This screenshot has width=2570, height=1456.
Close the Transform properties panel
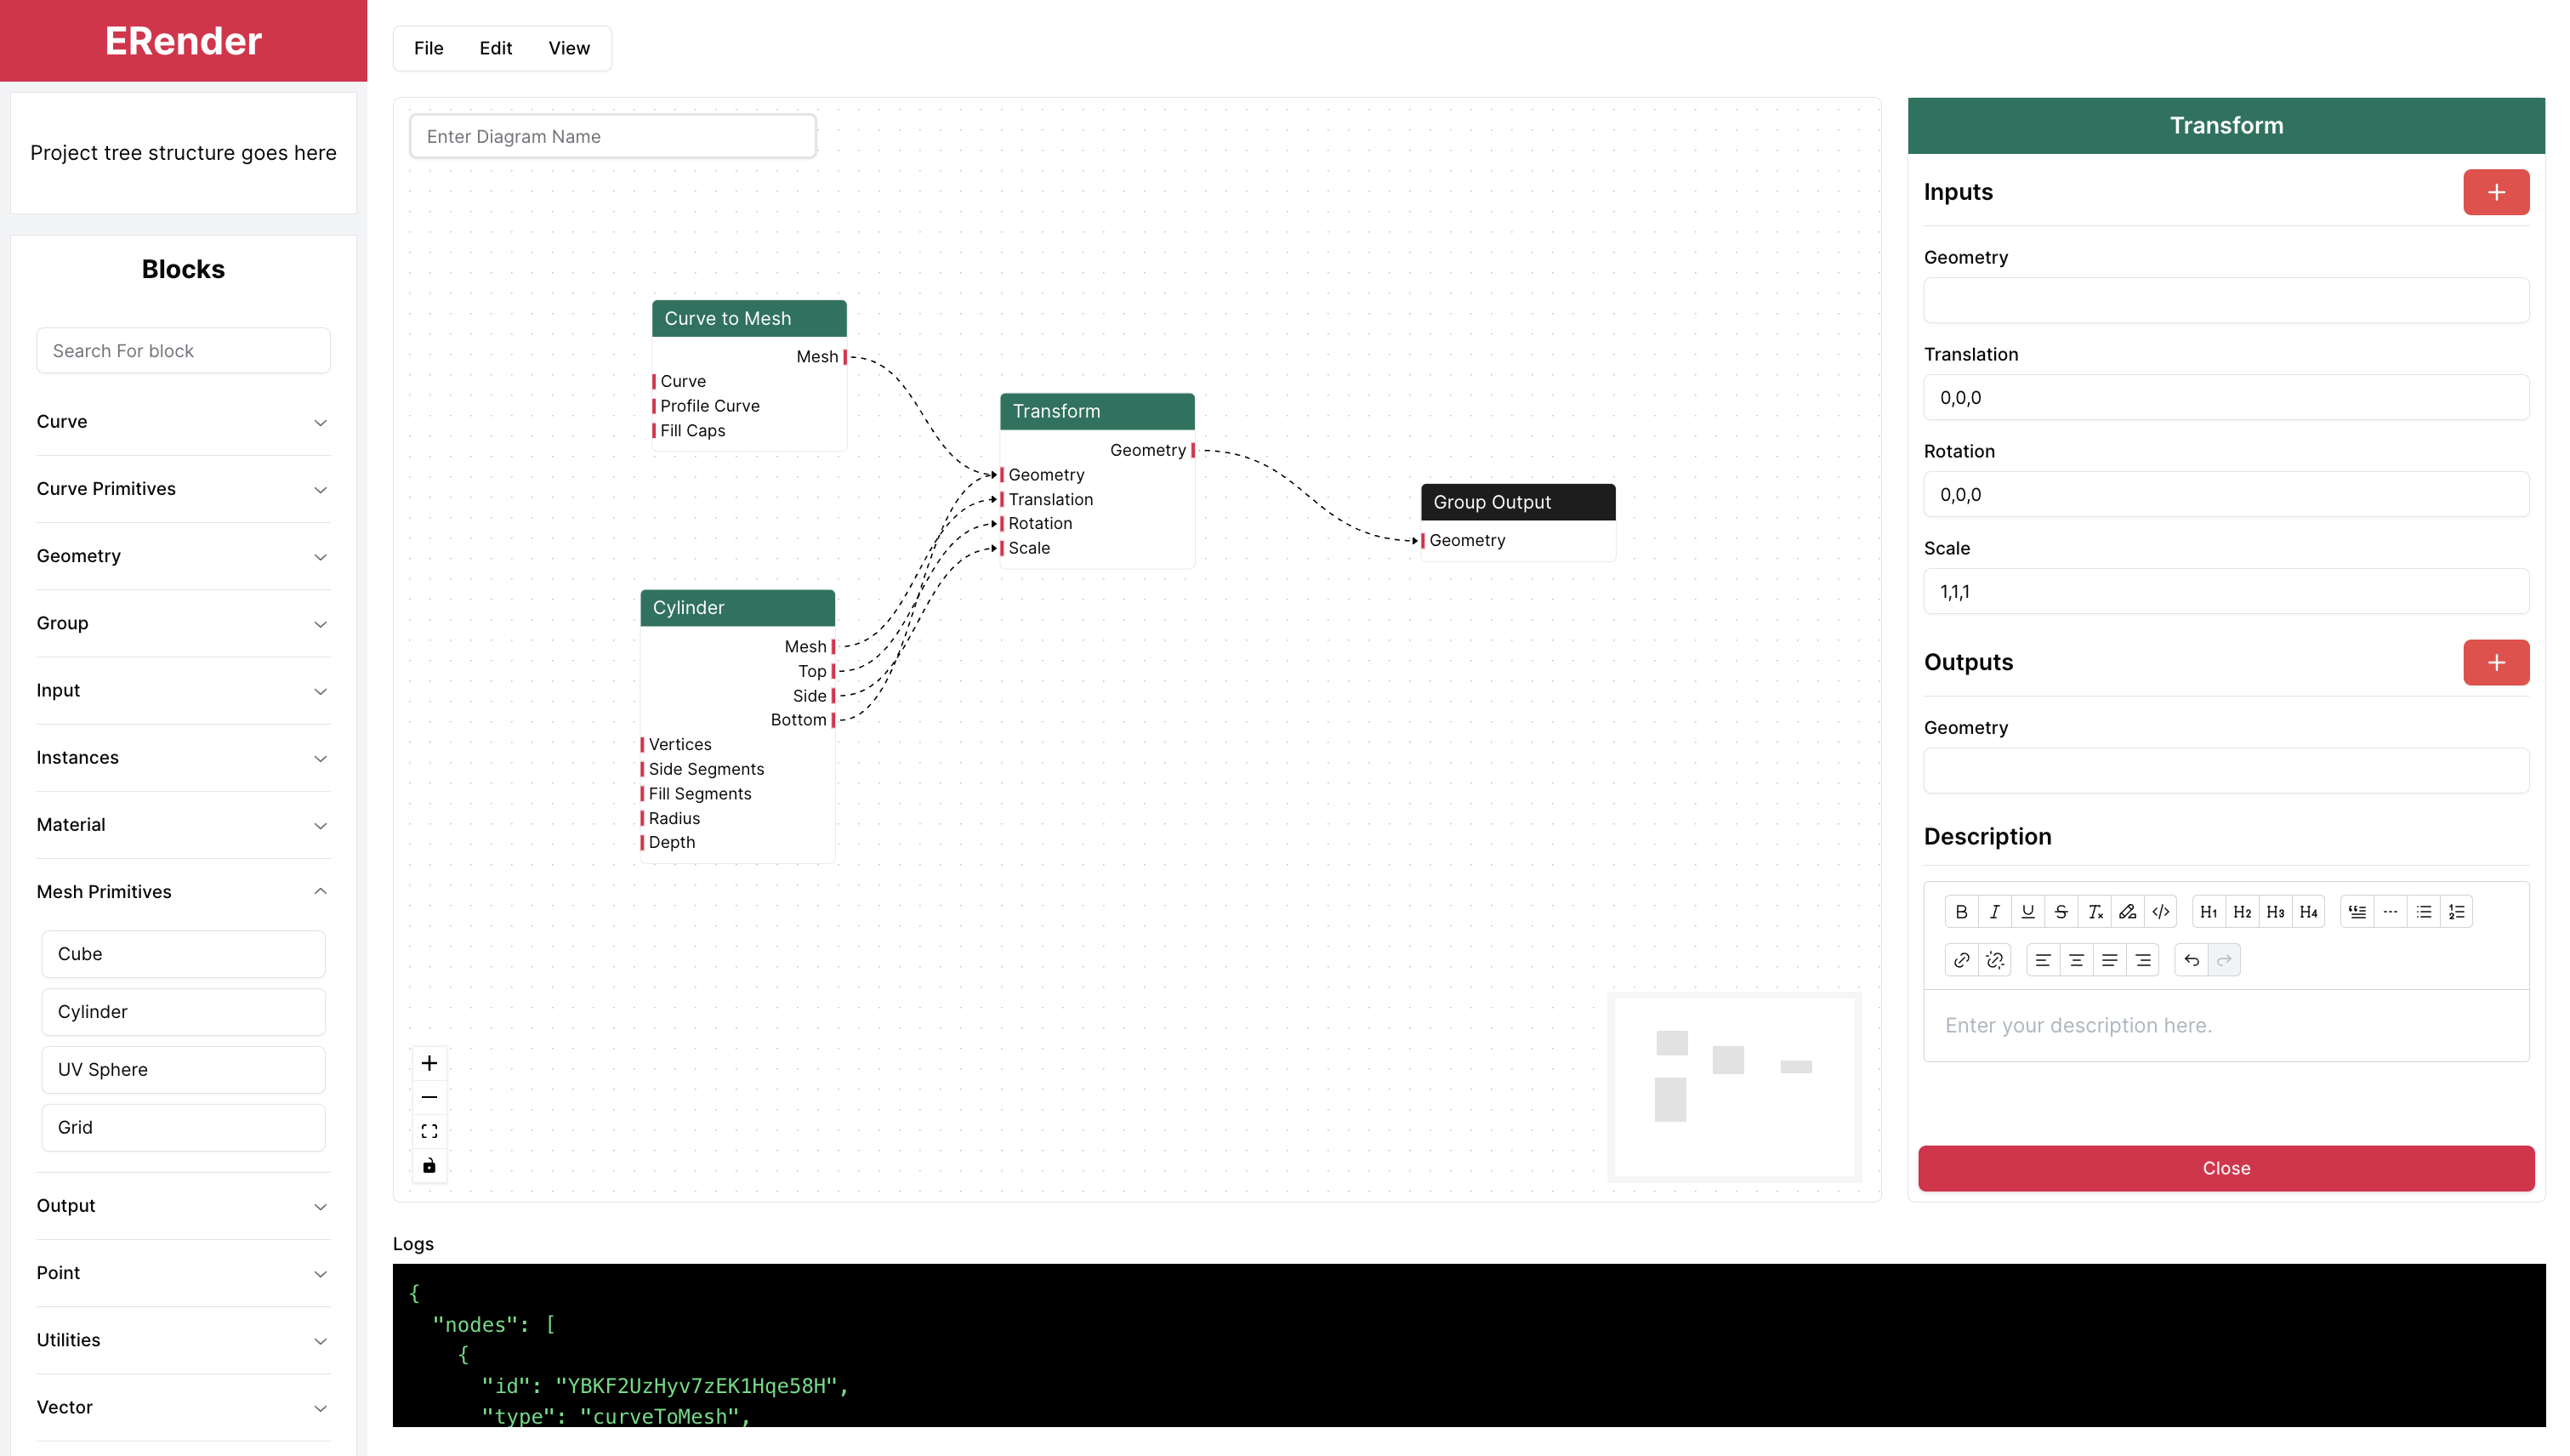[x=2226, y=1168]
